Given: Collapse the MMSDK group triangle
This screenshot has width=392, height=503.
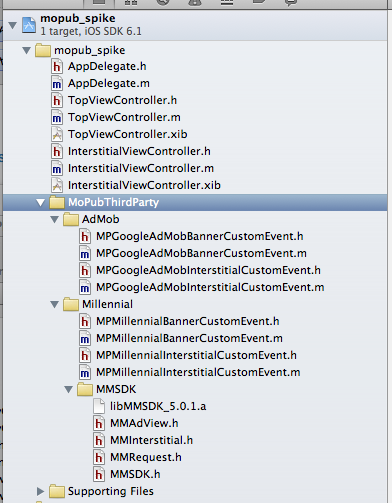Looking at the screenshot, I should pos(69,389).
